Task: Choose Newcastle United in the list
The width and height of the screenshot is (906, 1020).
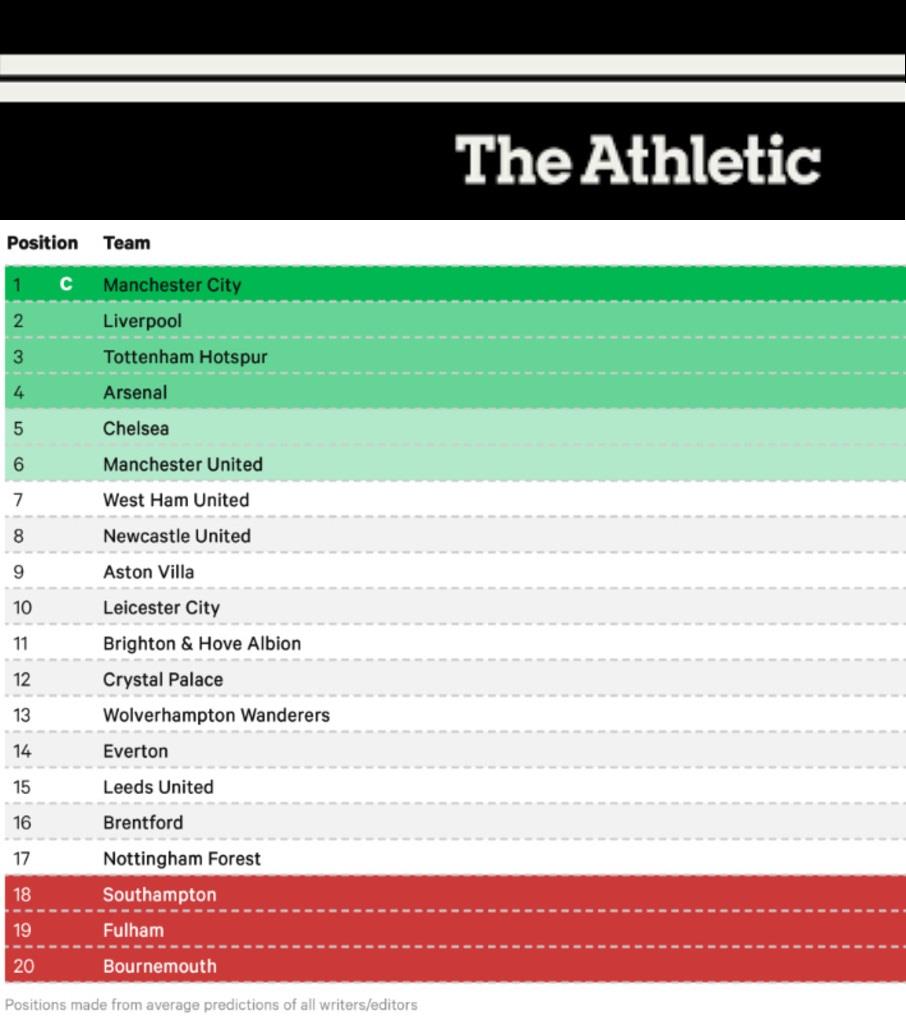Action: click(177, 536)
